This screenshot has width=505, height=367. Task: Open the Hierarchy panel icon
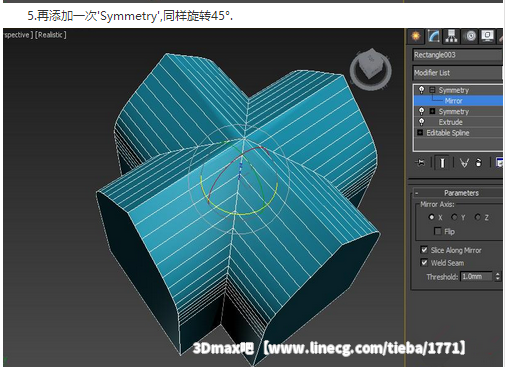pyautogui.click(x=451, y=36)
